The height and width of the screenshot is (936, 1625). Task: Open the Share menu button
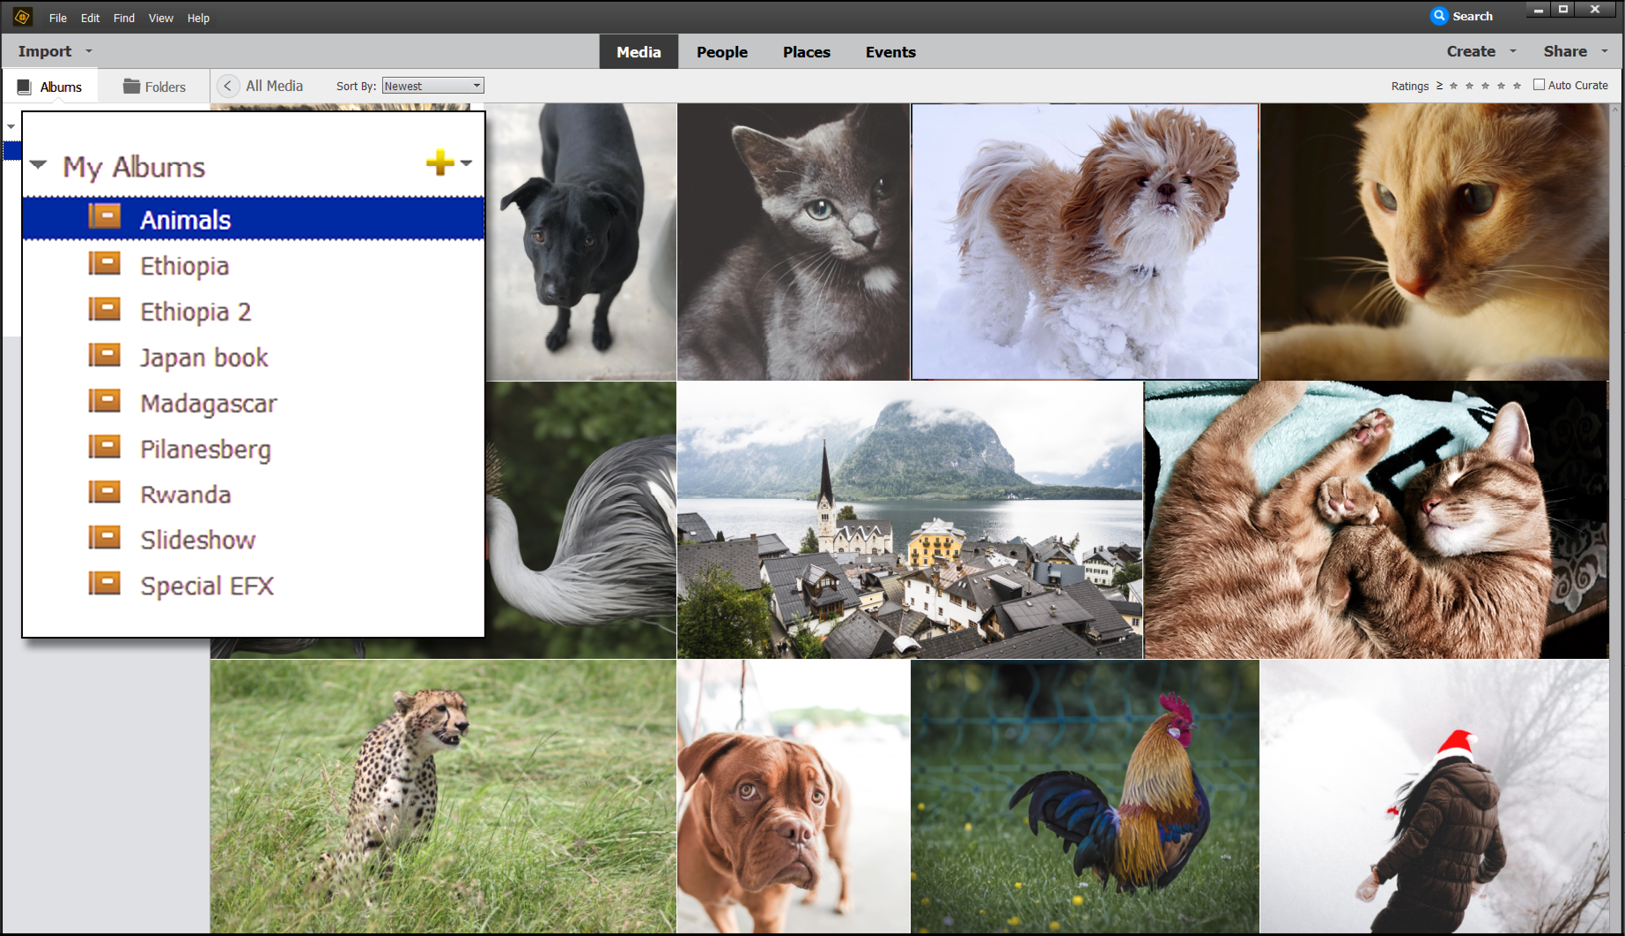click(x=1575, y=51)
